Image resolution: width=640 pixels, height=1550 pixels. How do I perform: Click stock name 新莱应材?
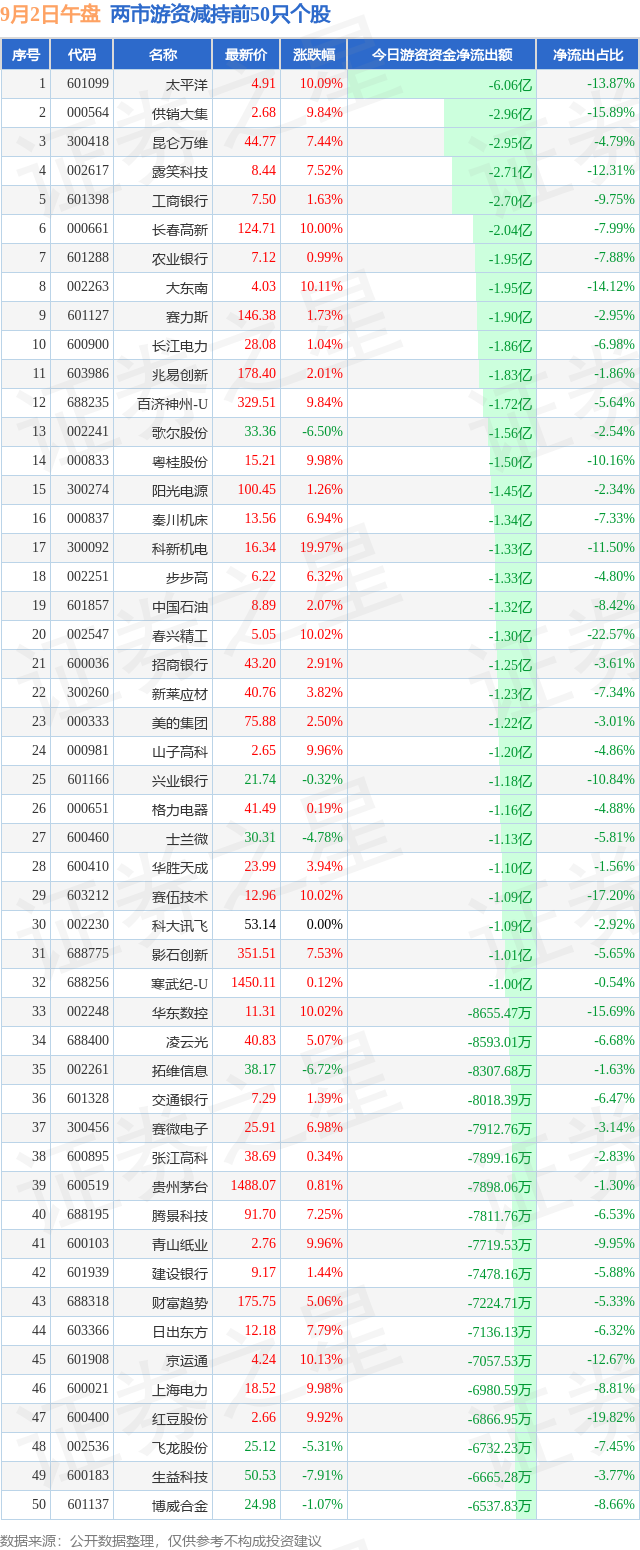(180, 693)
